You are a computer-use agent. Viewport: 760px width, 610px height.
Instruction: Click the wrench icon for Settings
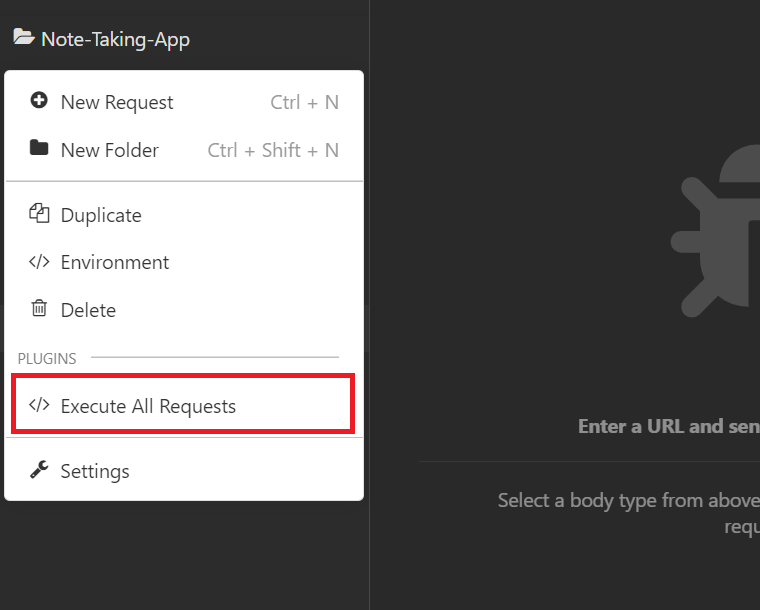point(39,469)
